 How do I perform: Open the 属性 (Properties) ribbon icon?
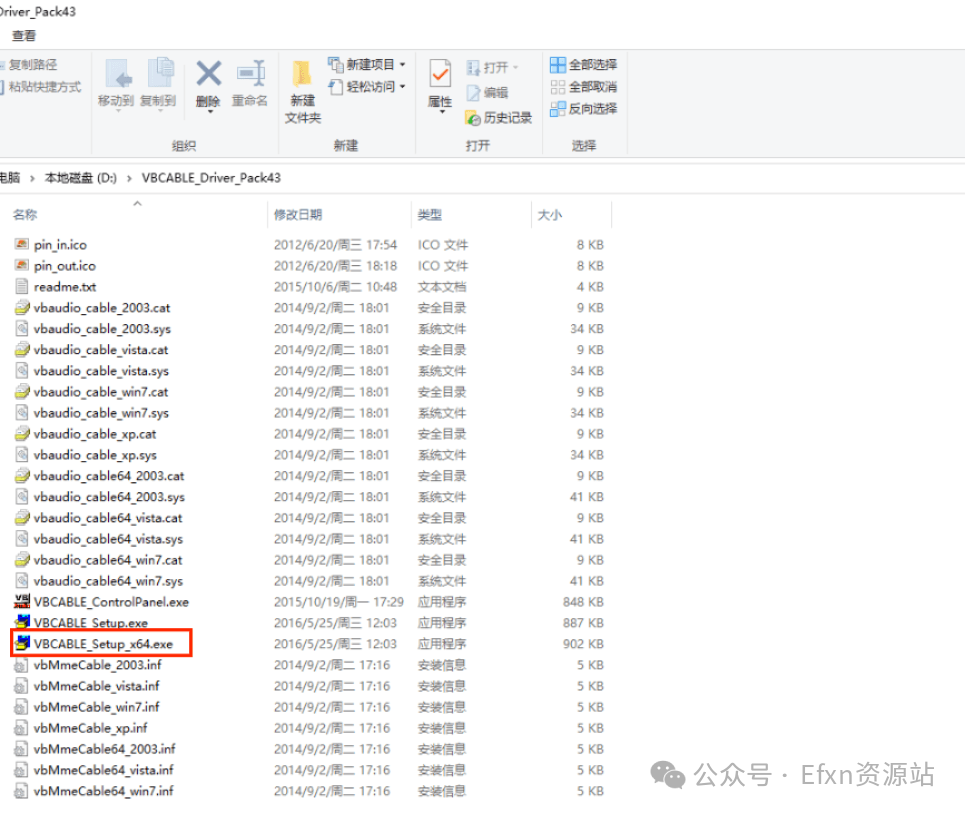[440, 80]
